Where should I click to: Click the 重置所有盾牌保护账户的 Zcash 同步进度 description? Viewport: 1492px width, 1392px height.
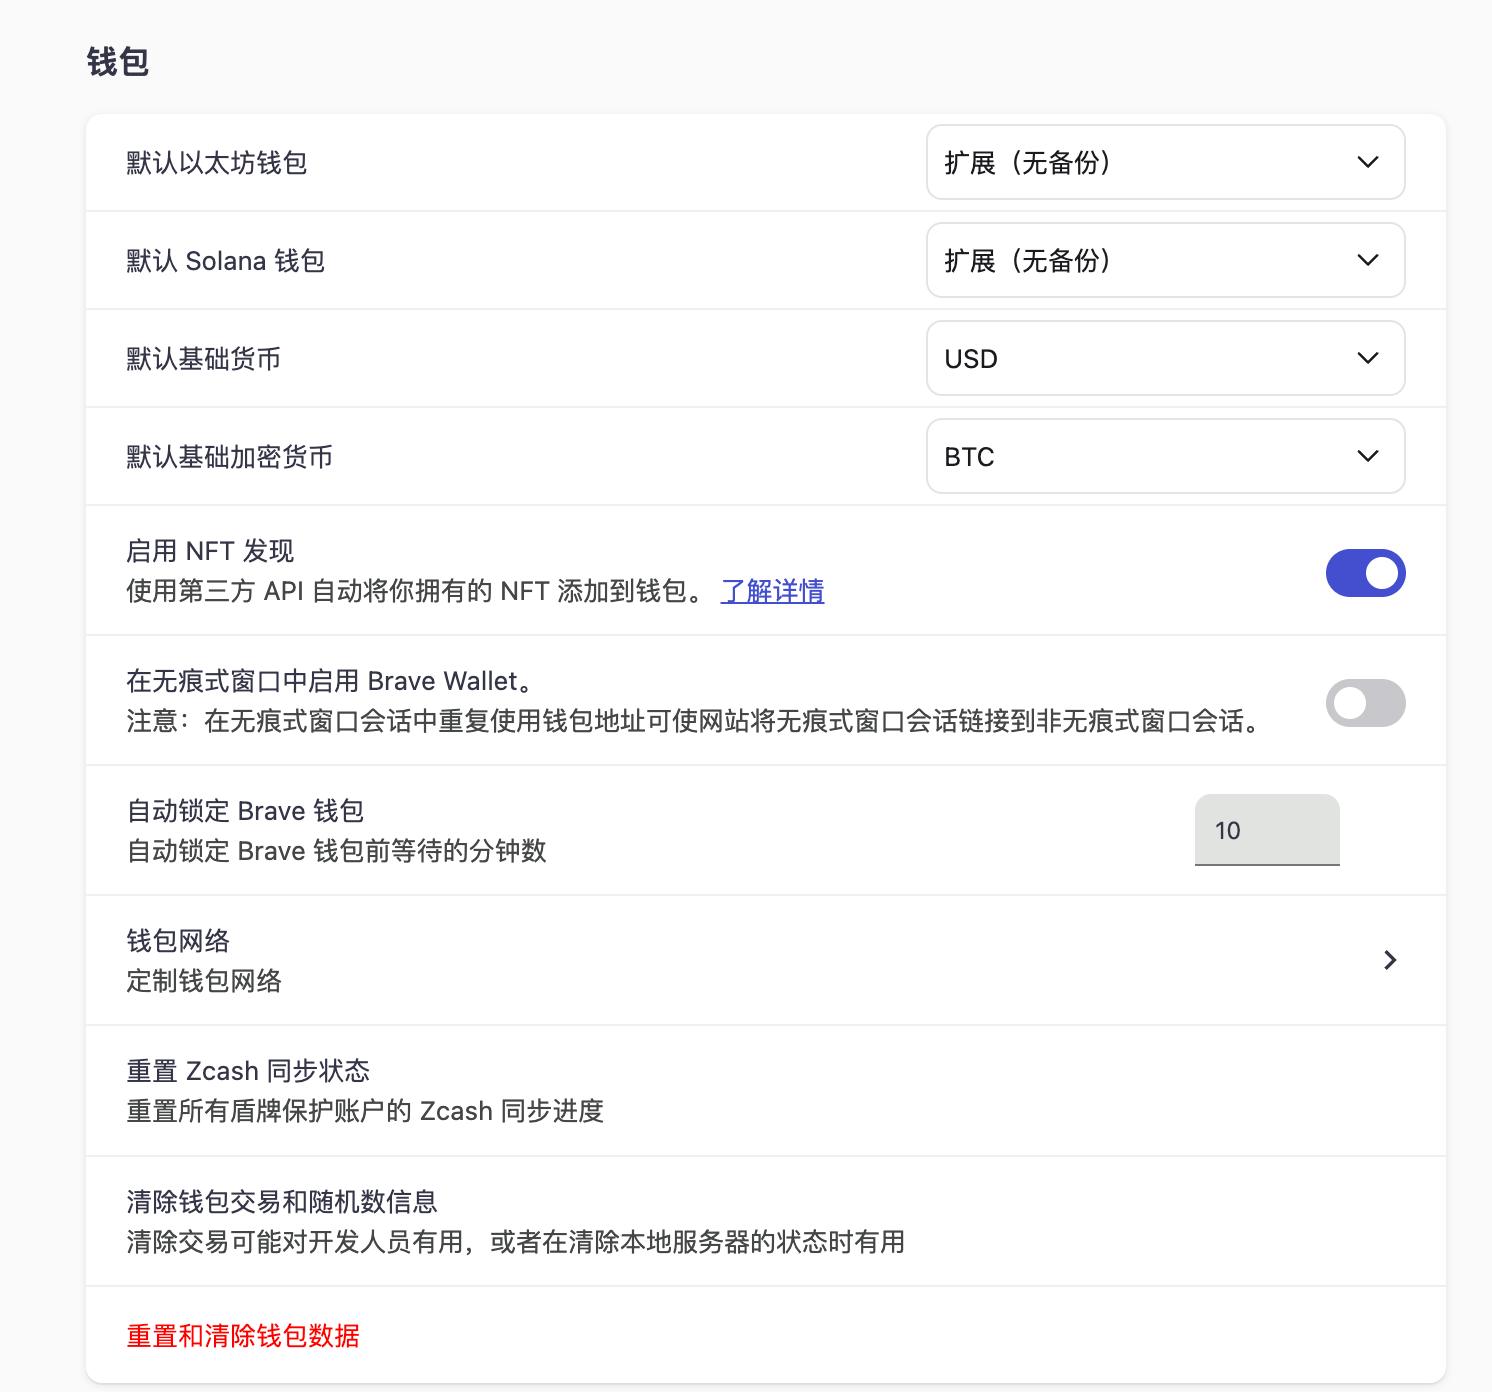click(x=365, y=1111)
